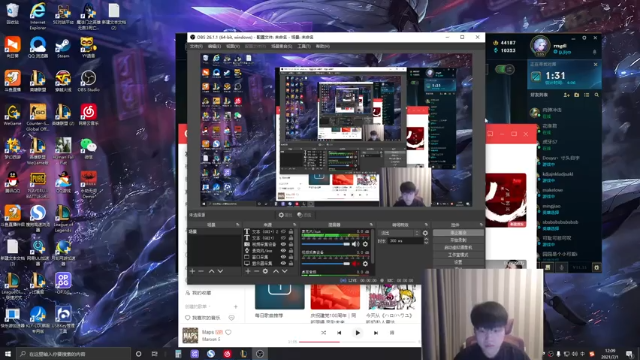640x360 pixels.
Task: Click 开始录制 start recording button
Action: [x=458, y=240]
